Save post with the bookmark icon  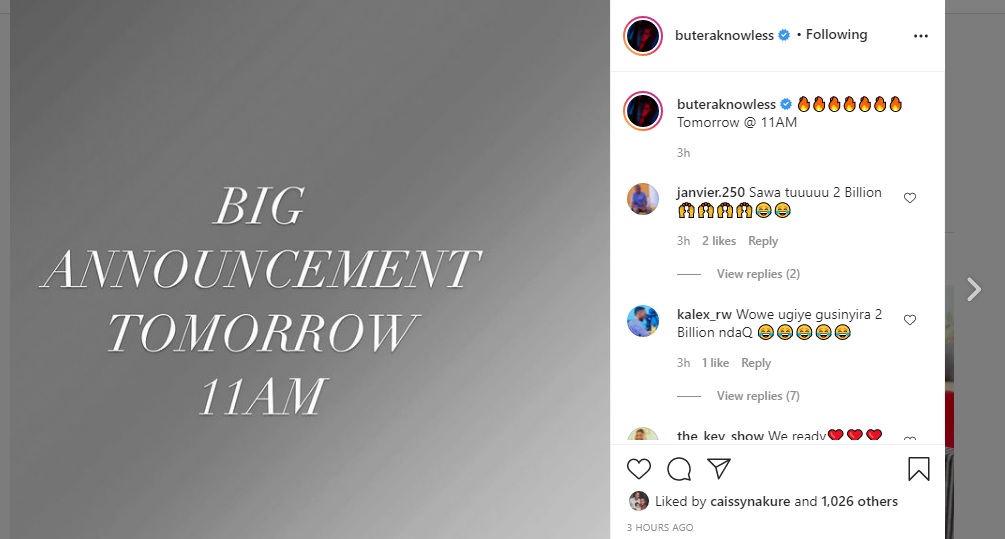[x=918, y=469]
